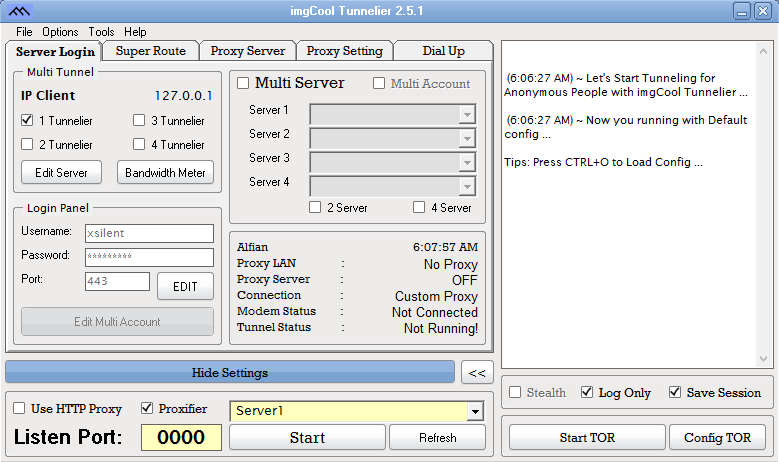This screenshot has width=779, height=462.
Task: Tick the Multi Account checkbox
Action: 379,83
